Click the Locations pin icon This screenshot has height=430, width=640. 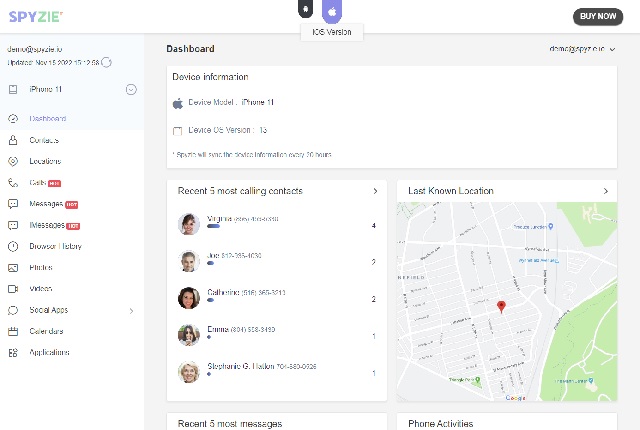tap(13, 162)
